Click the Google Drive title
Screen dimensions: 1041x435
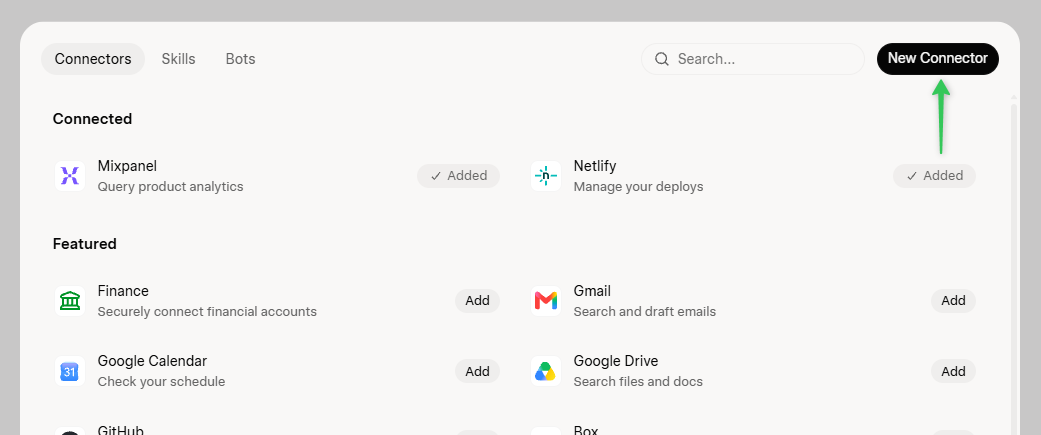coord(616,361)
